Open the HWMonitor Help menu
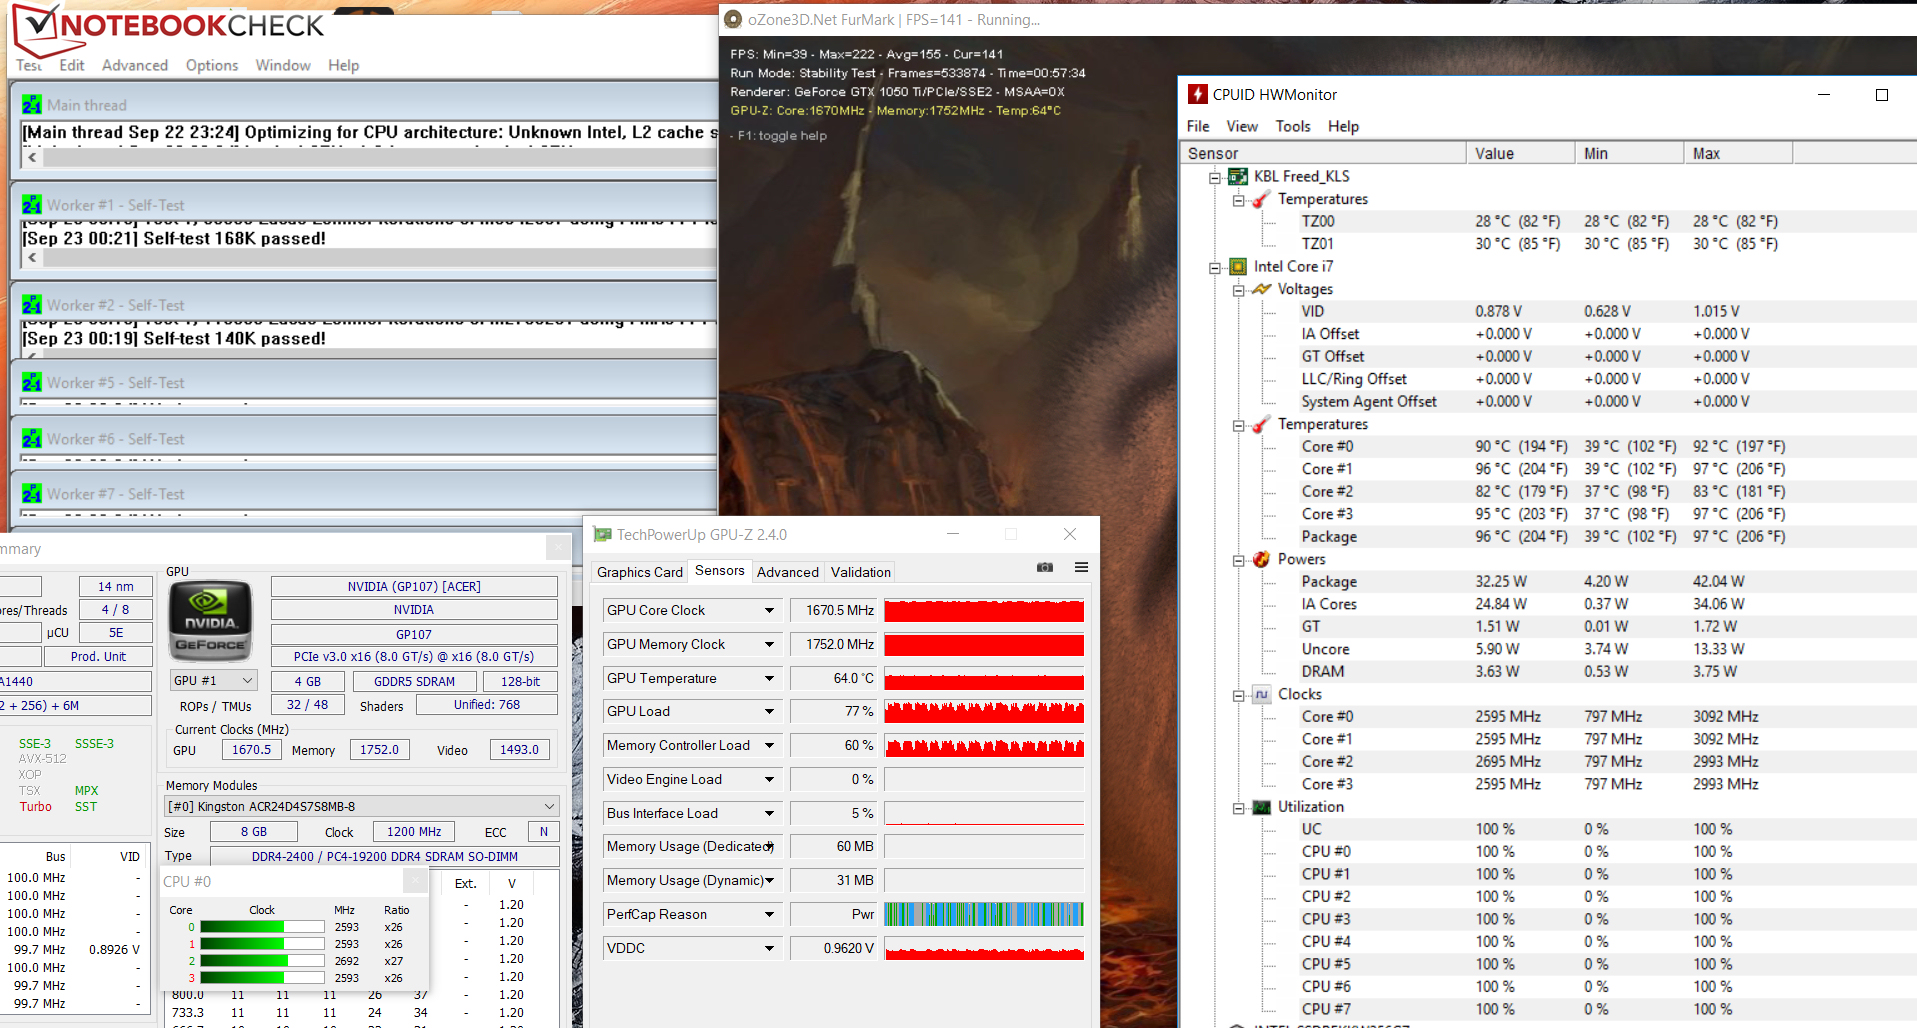The height and width of the screenshot is (1028, 1917). click(x=1343, y=126)
